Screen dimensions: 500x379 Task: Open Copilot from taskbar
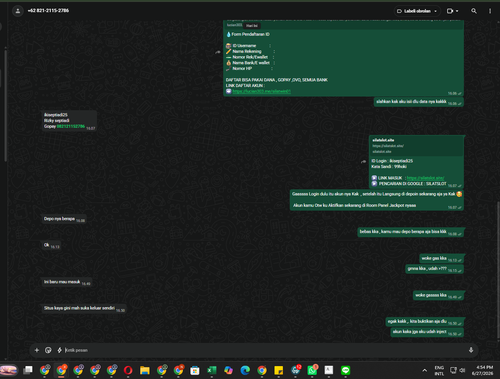coord(228,370)
